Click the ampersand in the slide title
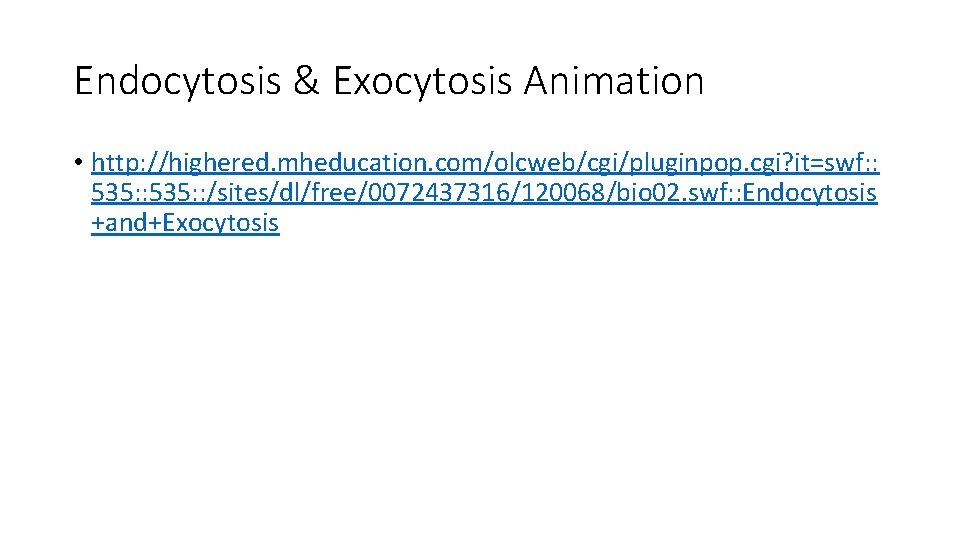This screenshot has height=540, width=960. [x=306, y=81]
